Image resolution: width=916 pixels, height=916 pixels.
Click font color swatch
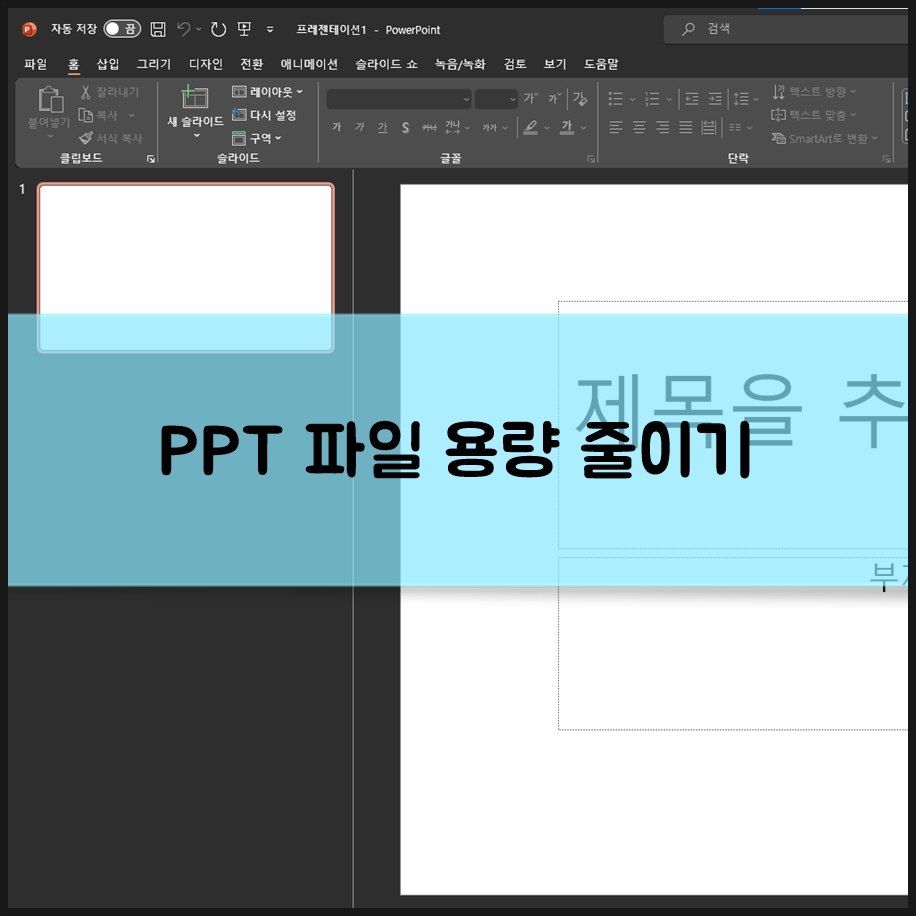pyautogui.click(x=567, y=127)
